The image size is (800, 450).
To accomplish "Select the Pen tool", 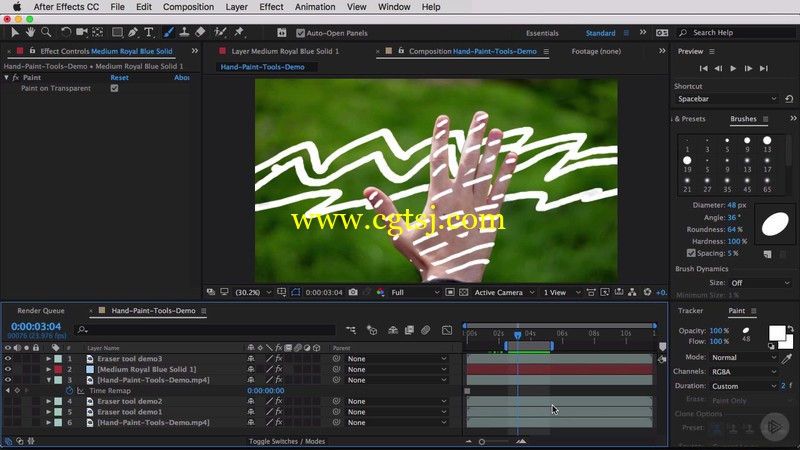I will [x=133, y=32].
